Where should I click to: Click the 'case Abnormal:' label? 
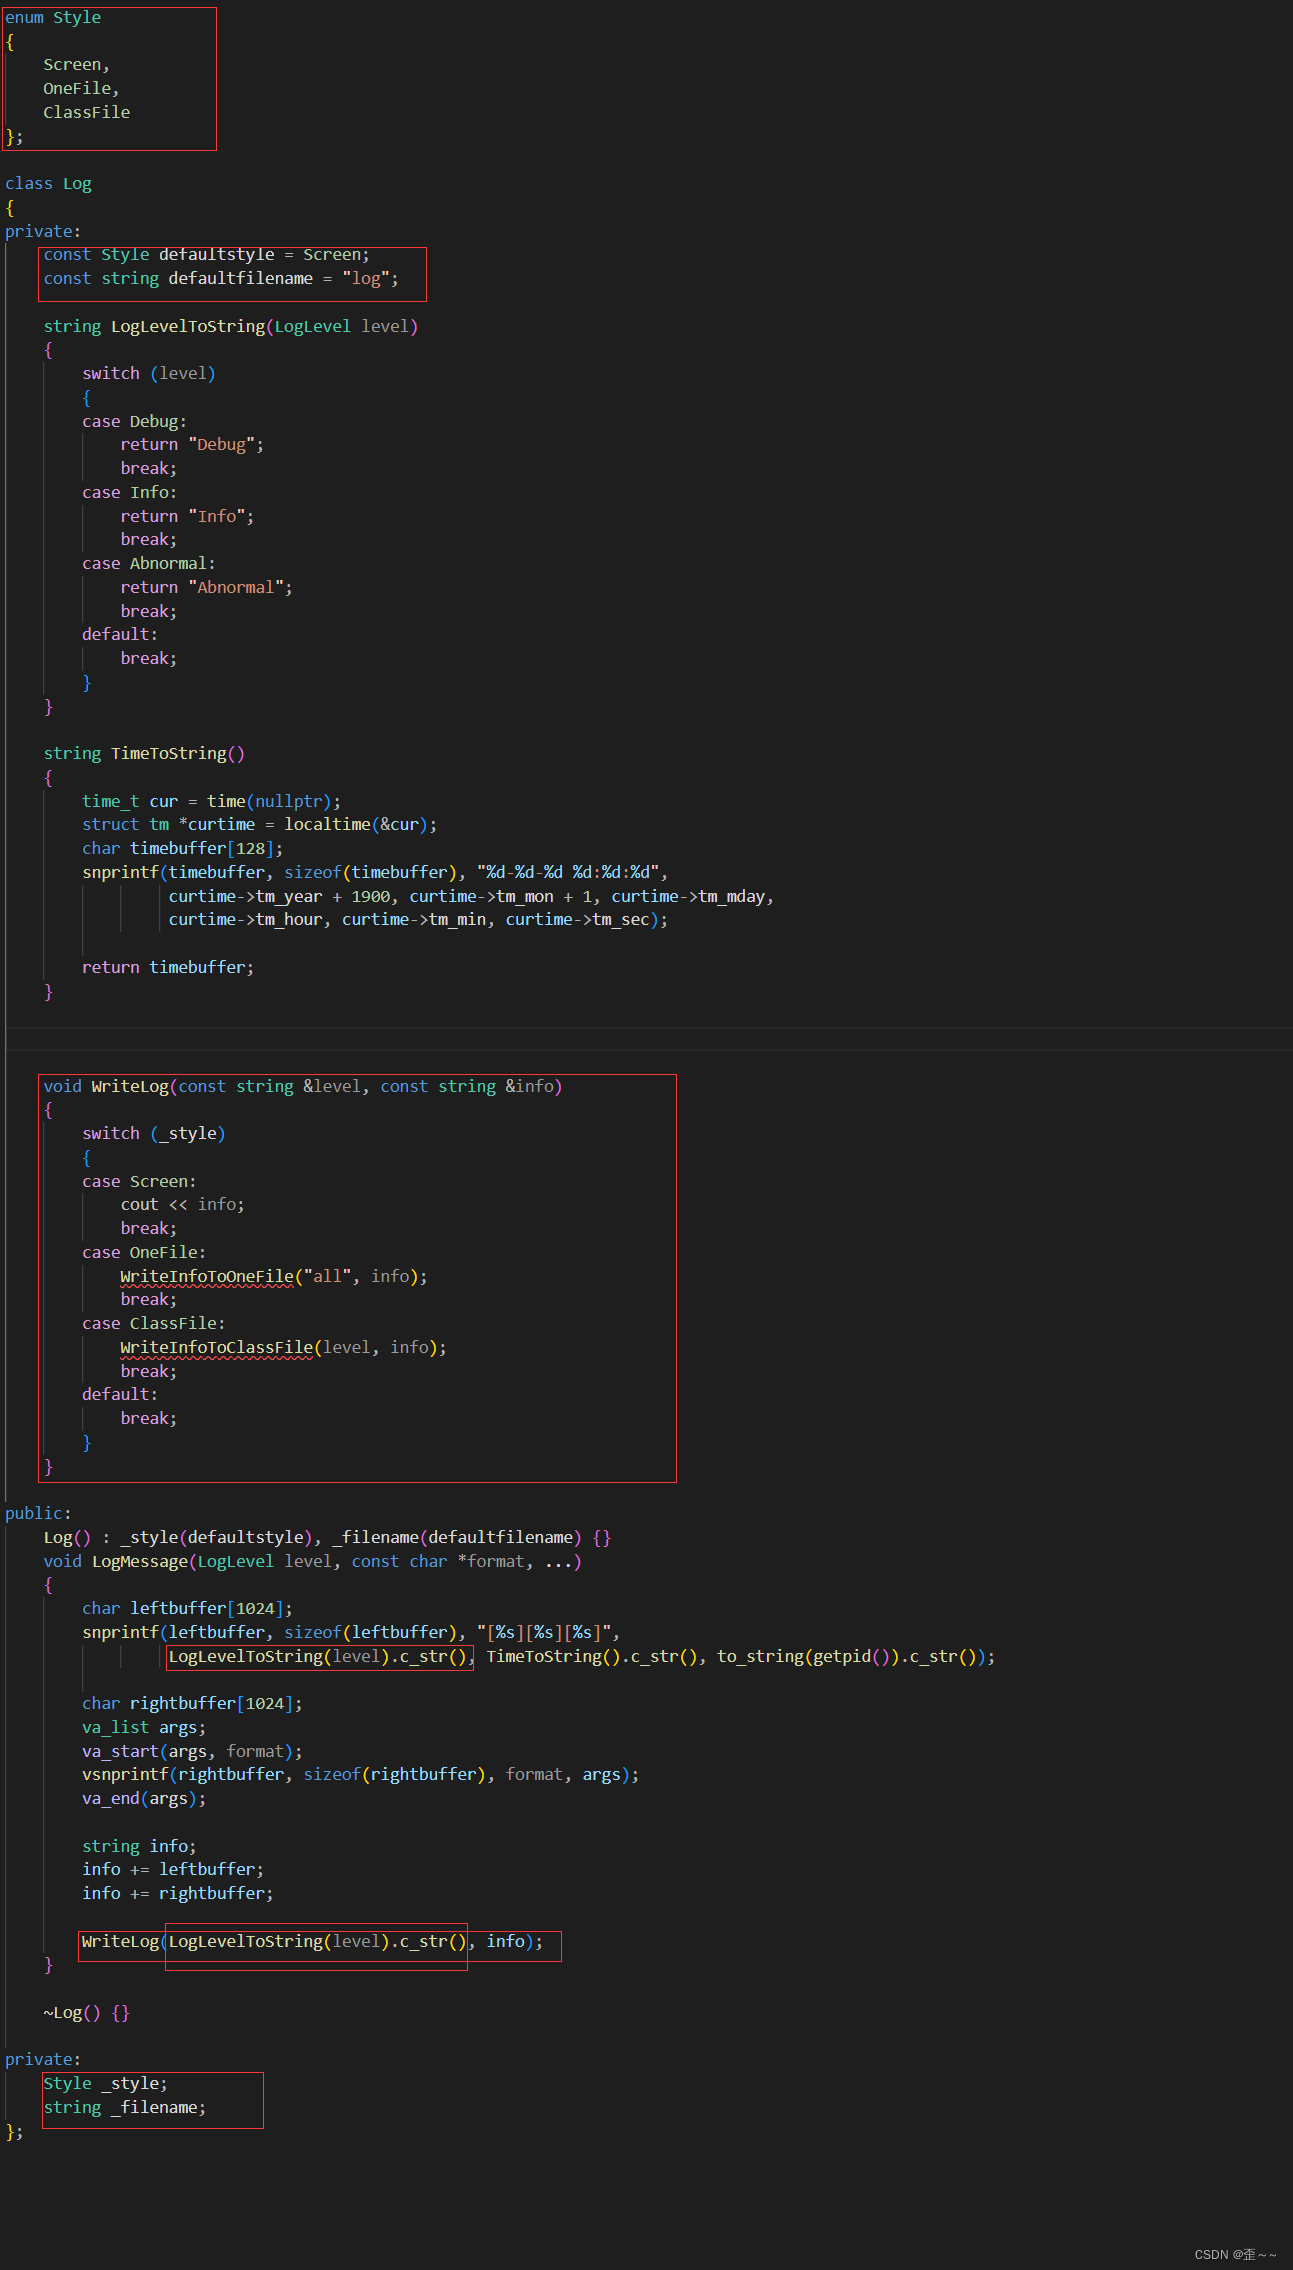(148, 564)
